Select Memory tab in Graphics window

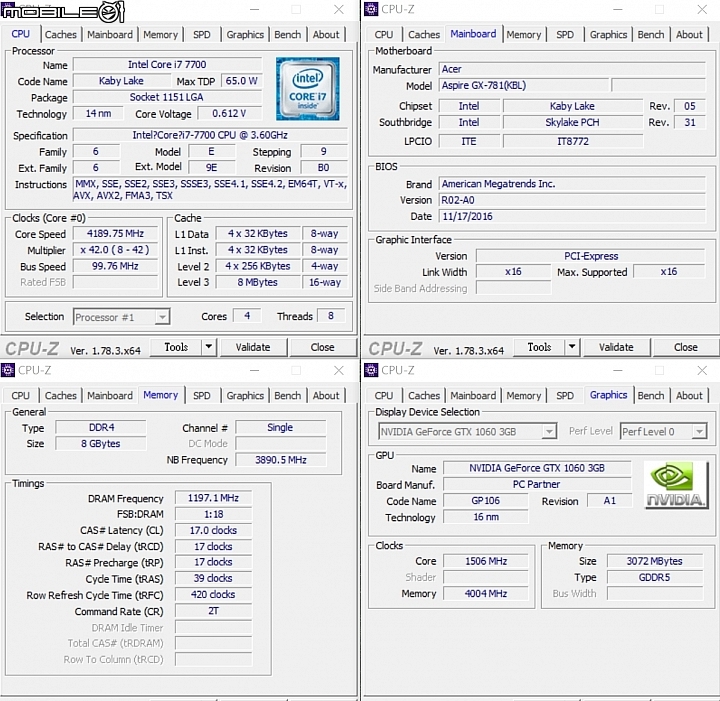click(523, 396)
